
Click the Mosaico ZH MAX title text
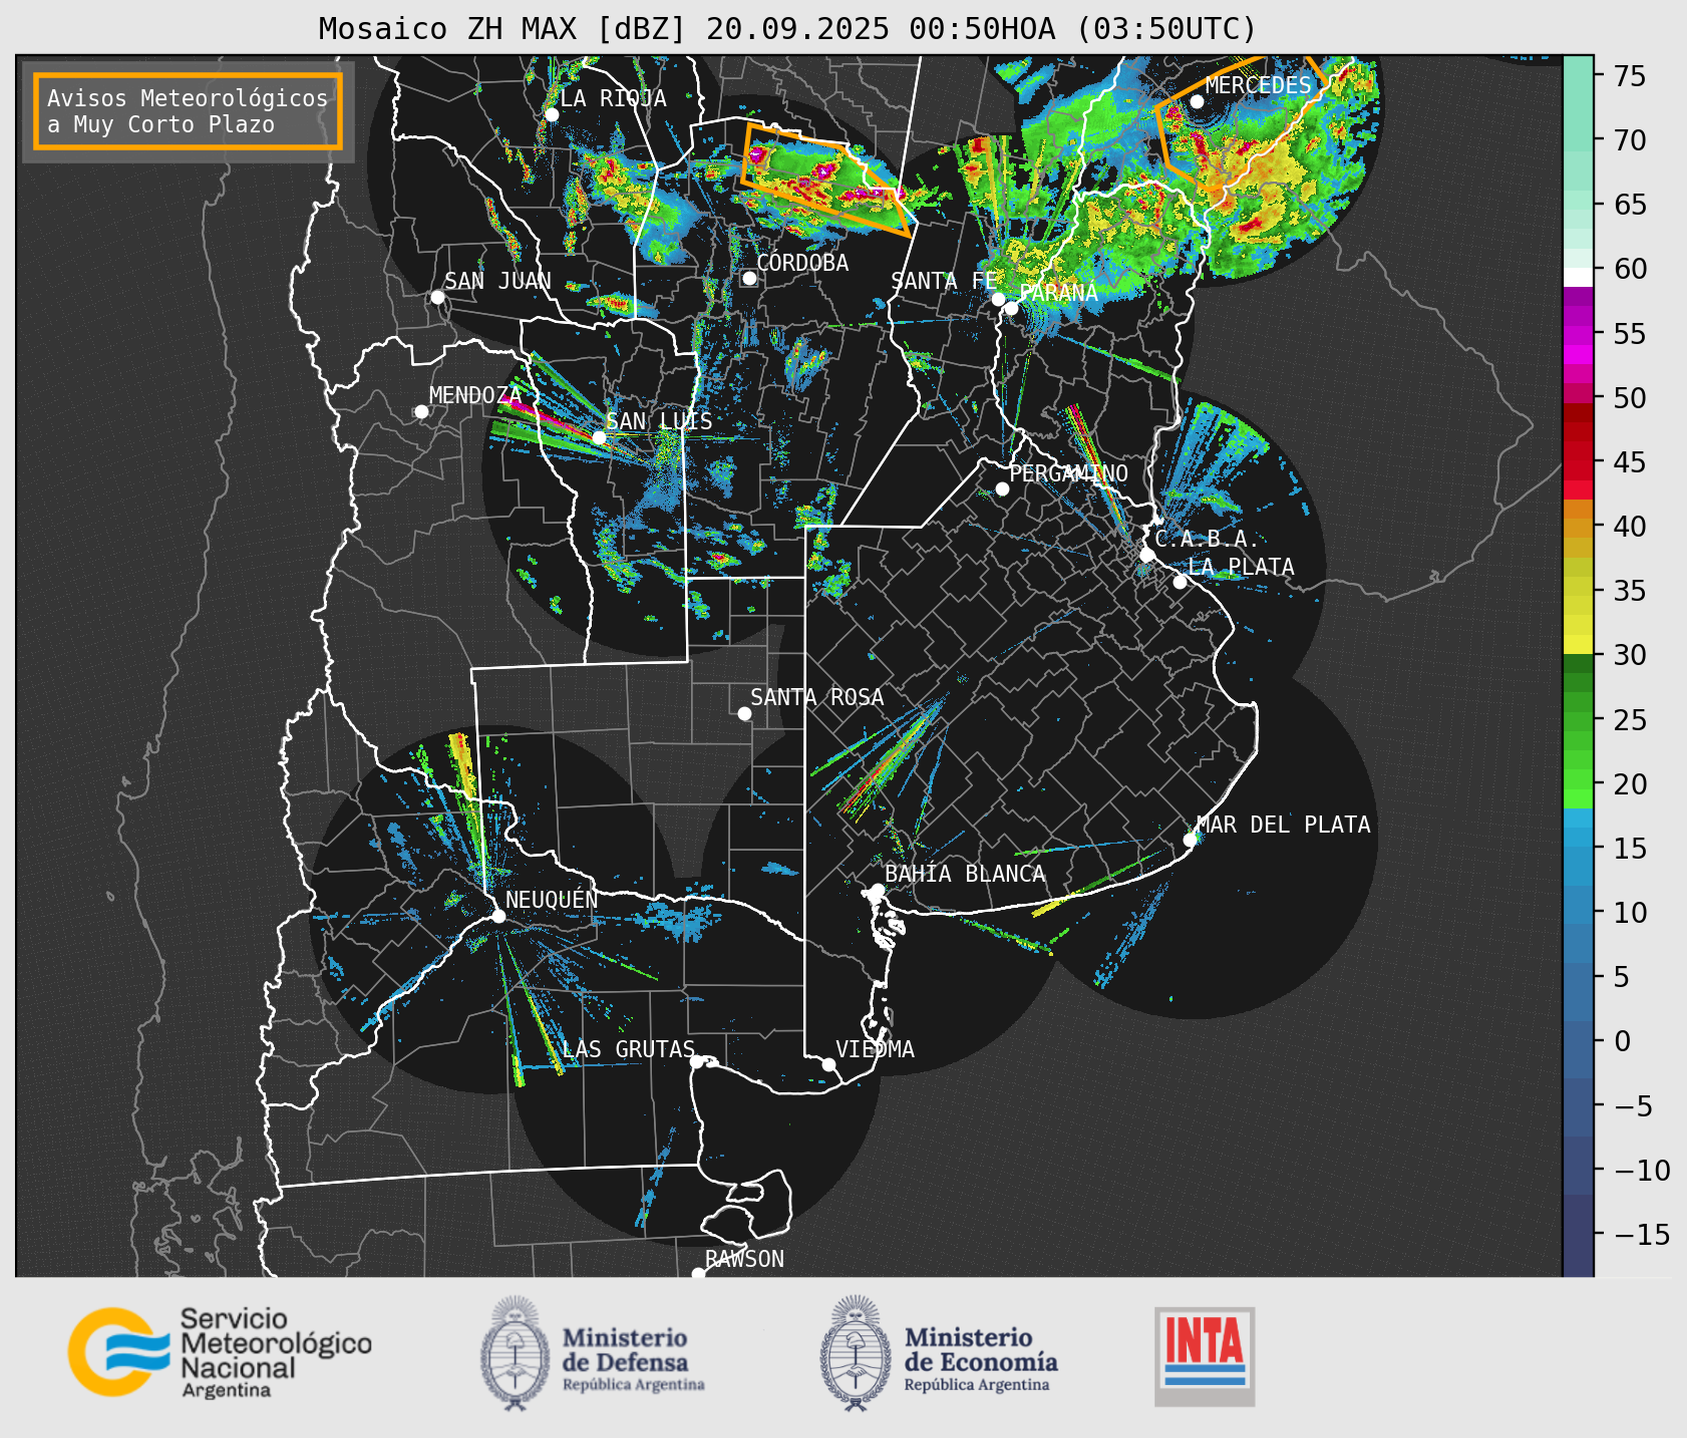point(786,28)
